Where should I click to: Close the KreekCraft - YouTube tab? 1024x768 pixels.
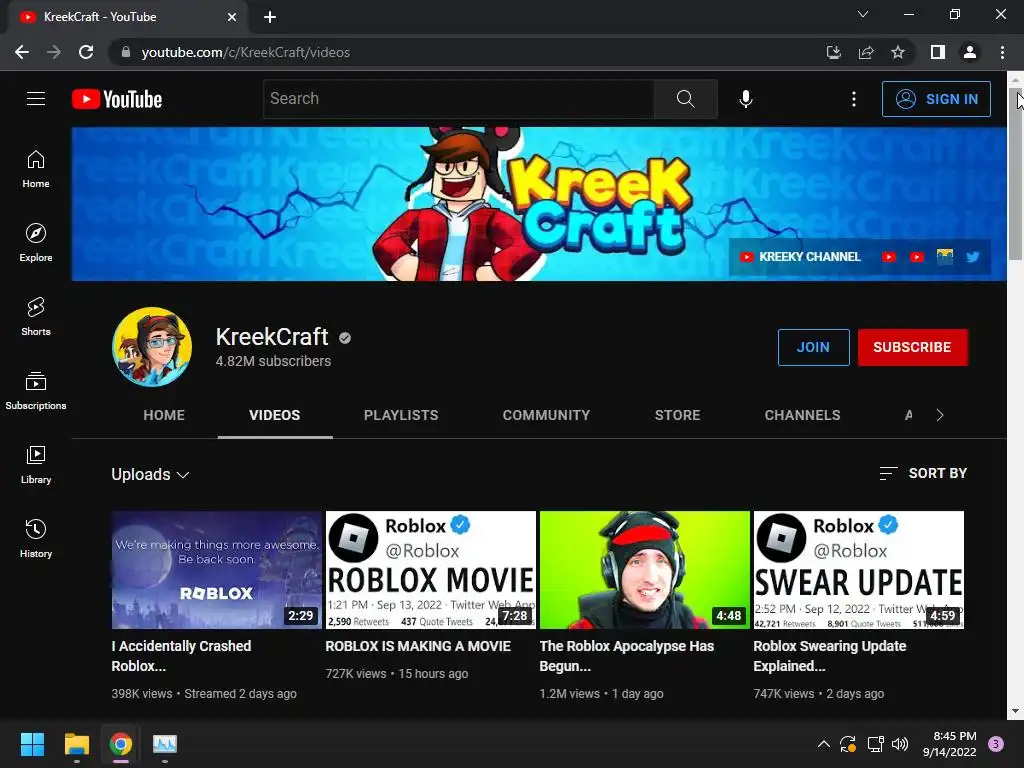[x=232, y=17]
